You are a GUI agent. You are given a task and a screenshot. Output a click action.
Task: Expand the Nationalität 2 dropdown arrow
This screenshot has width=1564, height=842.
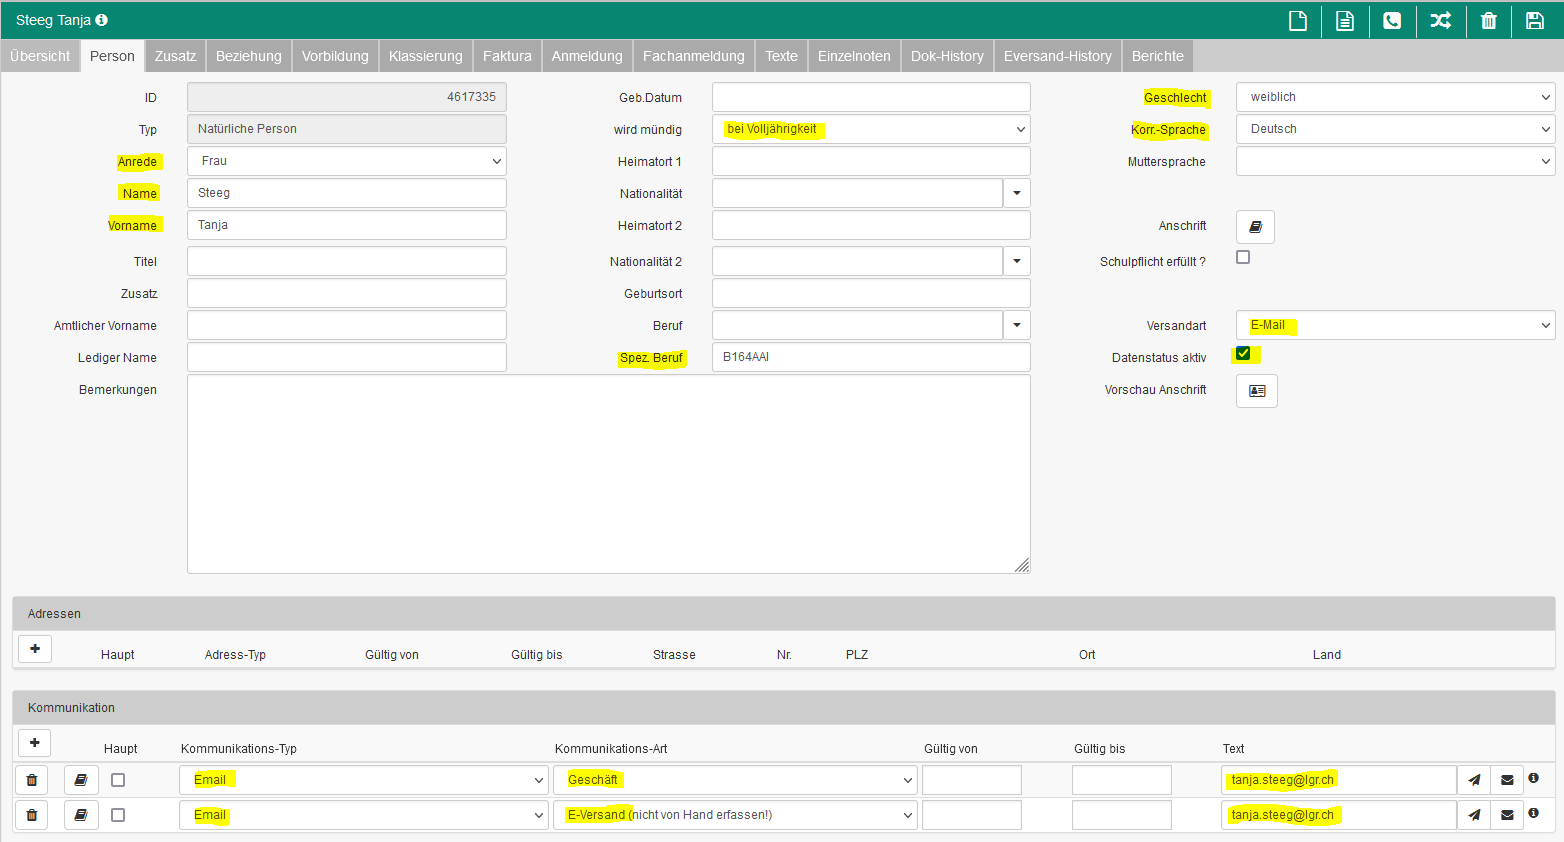(x=1017, y=261)
